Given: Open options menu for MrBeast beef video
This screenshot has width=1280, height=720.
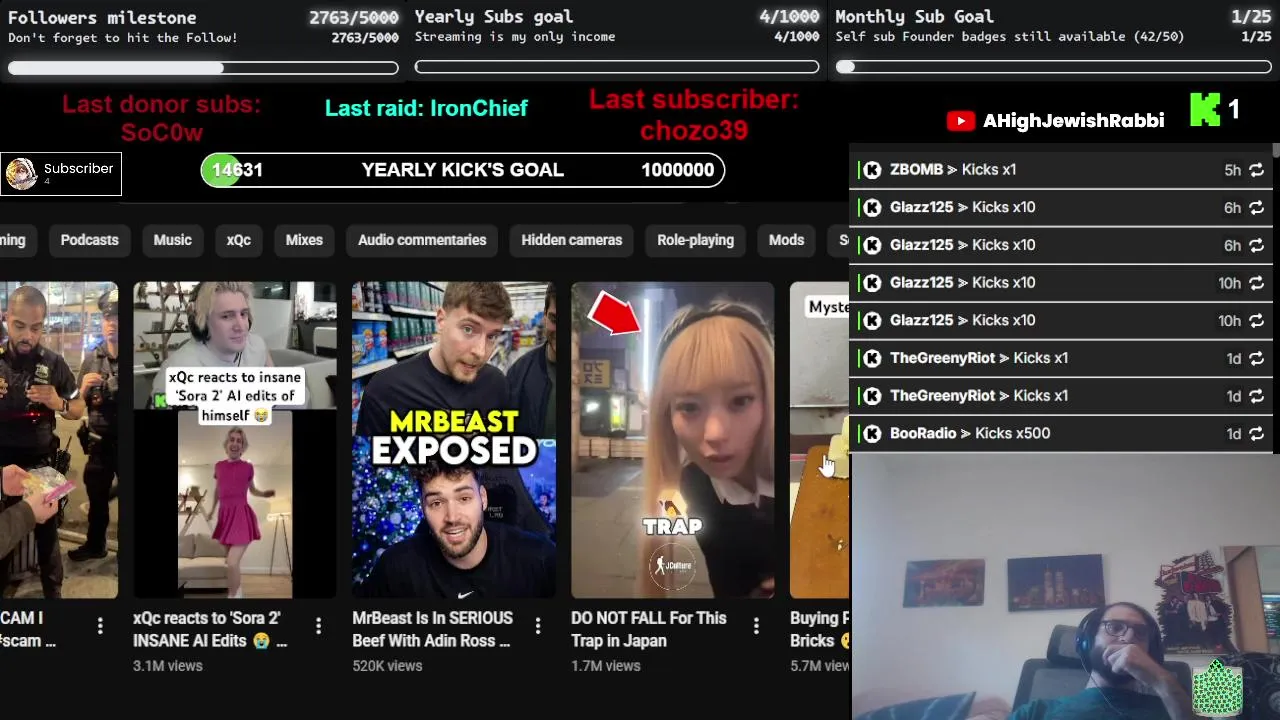Looking at the screenshot, I should pyautogui.click(x=537, y=626).
